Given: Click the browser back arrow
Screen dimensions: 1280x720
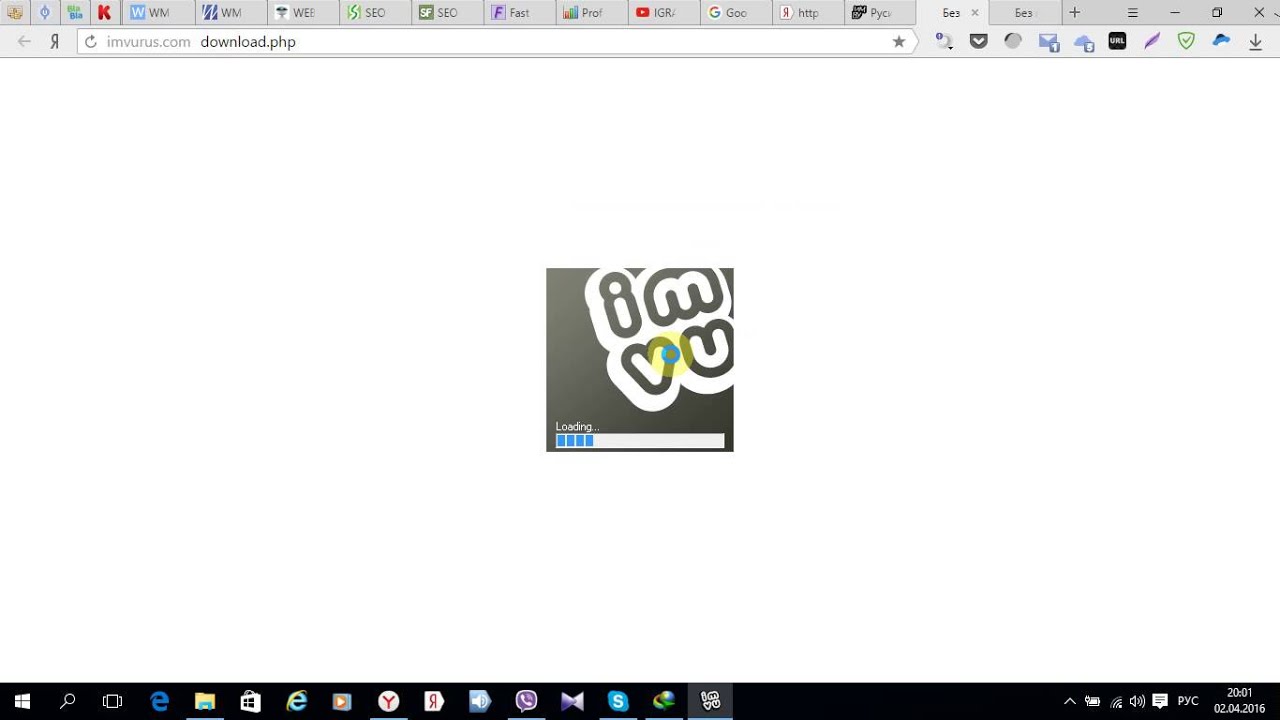Looking at the screenshot, I should [25, 42].
